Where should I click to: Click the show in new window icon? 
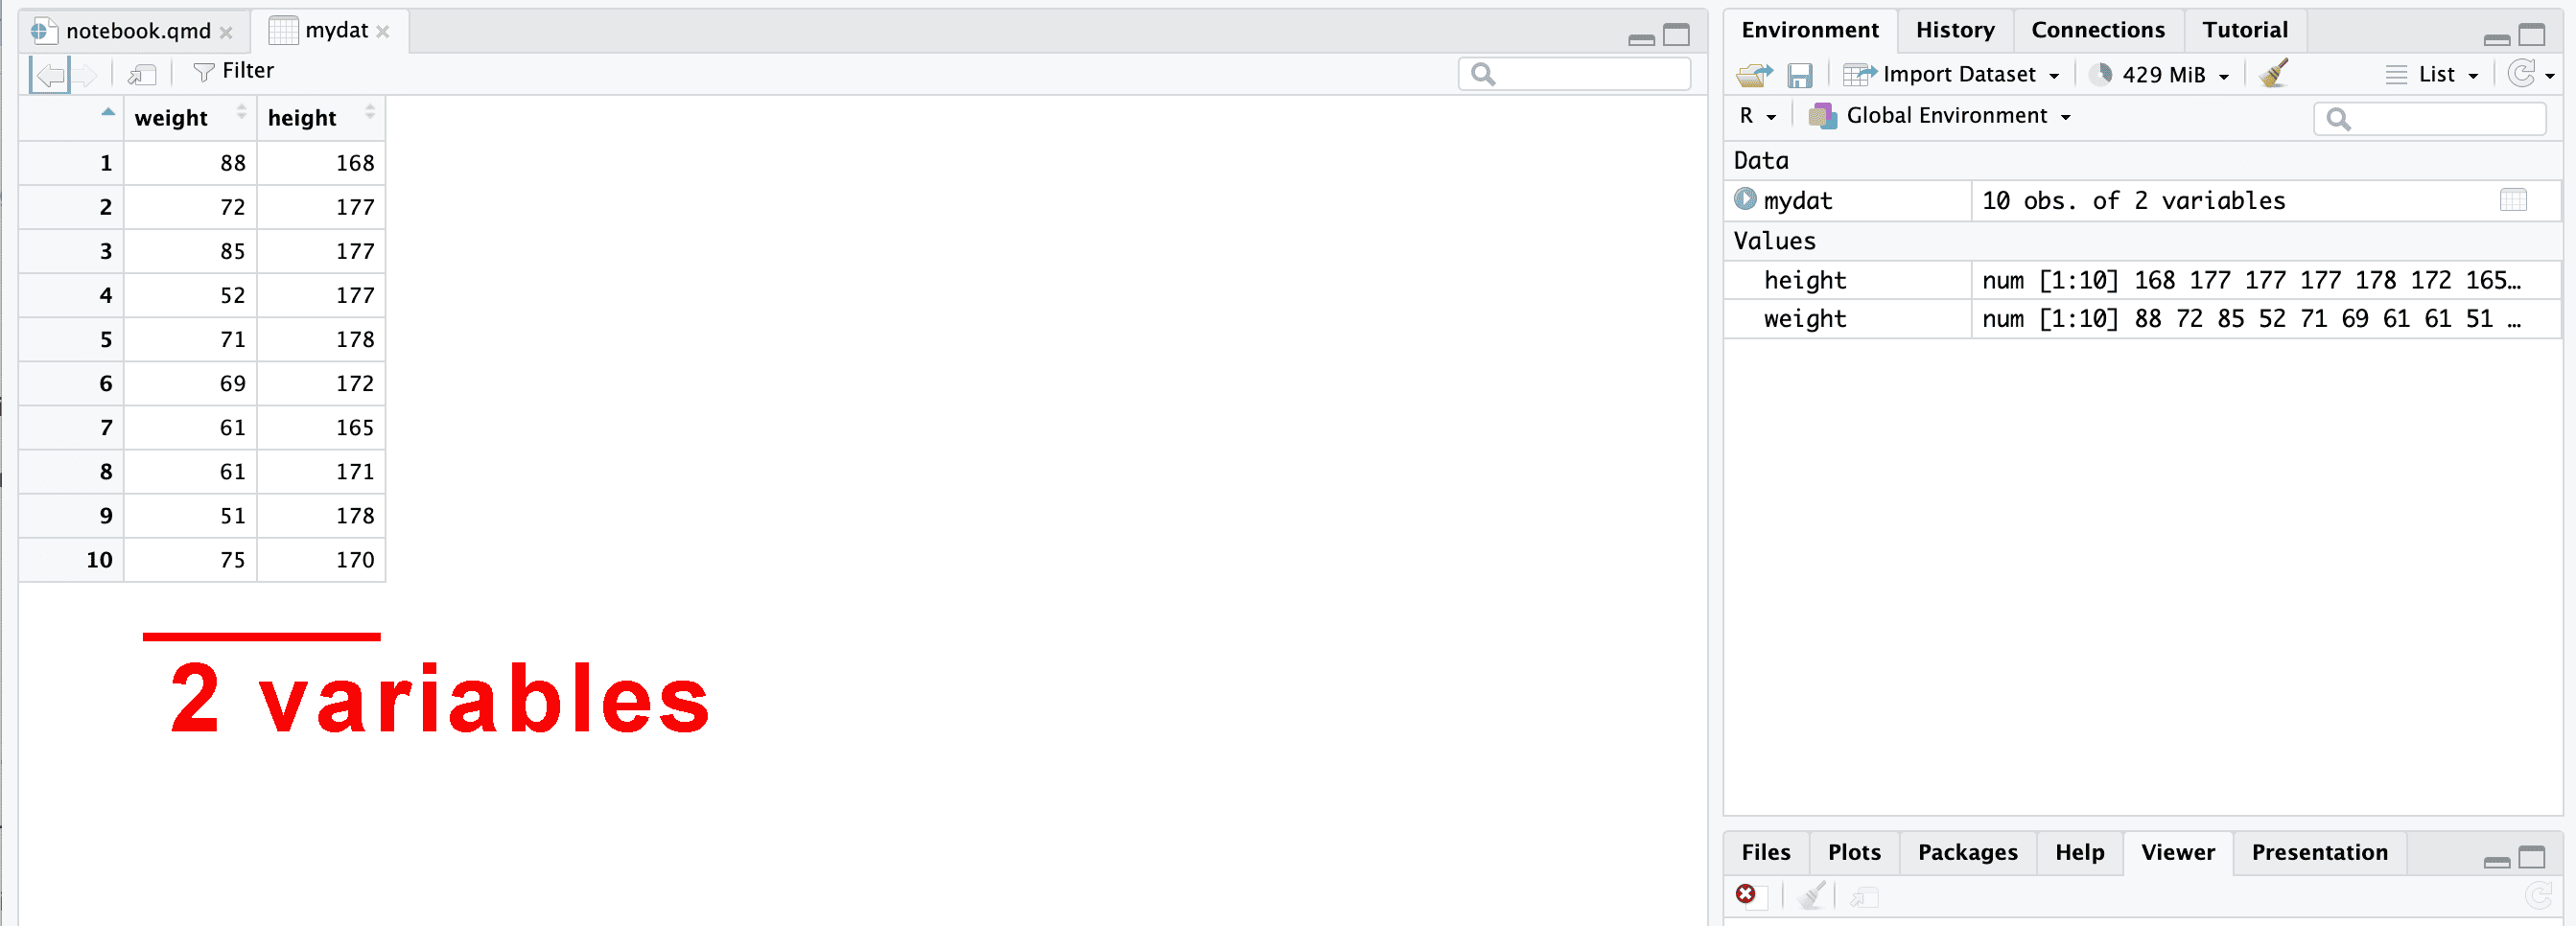[x=142, y=74]
